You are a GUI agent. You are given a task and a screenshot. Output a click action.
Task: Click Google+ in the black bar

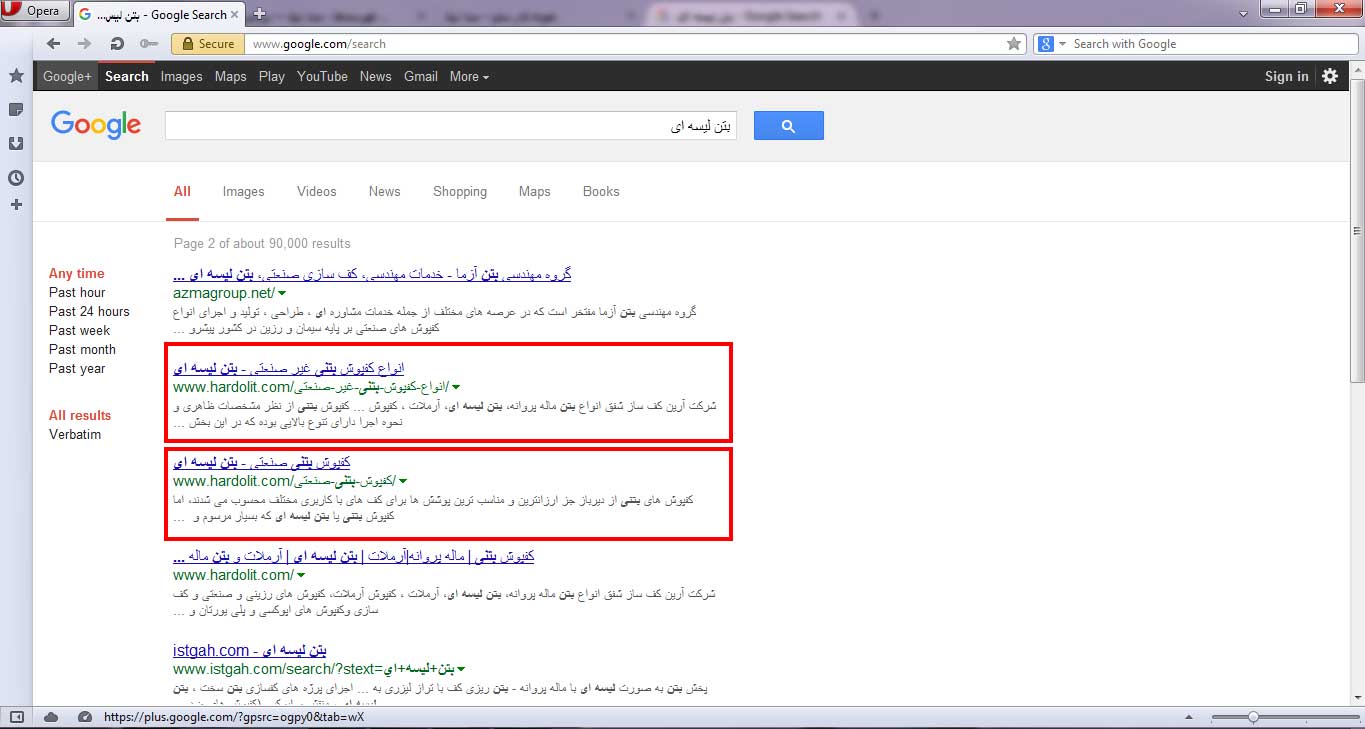(67, 76)
